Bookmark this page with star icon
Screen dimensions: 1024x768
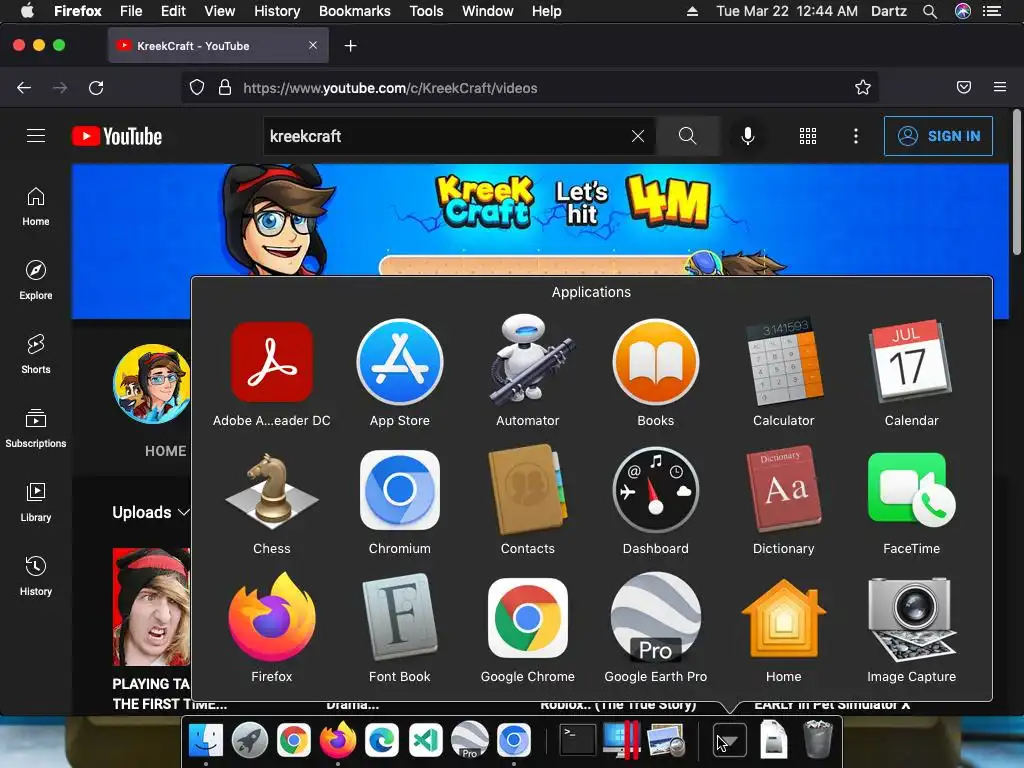(x=863, y=88)
